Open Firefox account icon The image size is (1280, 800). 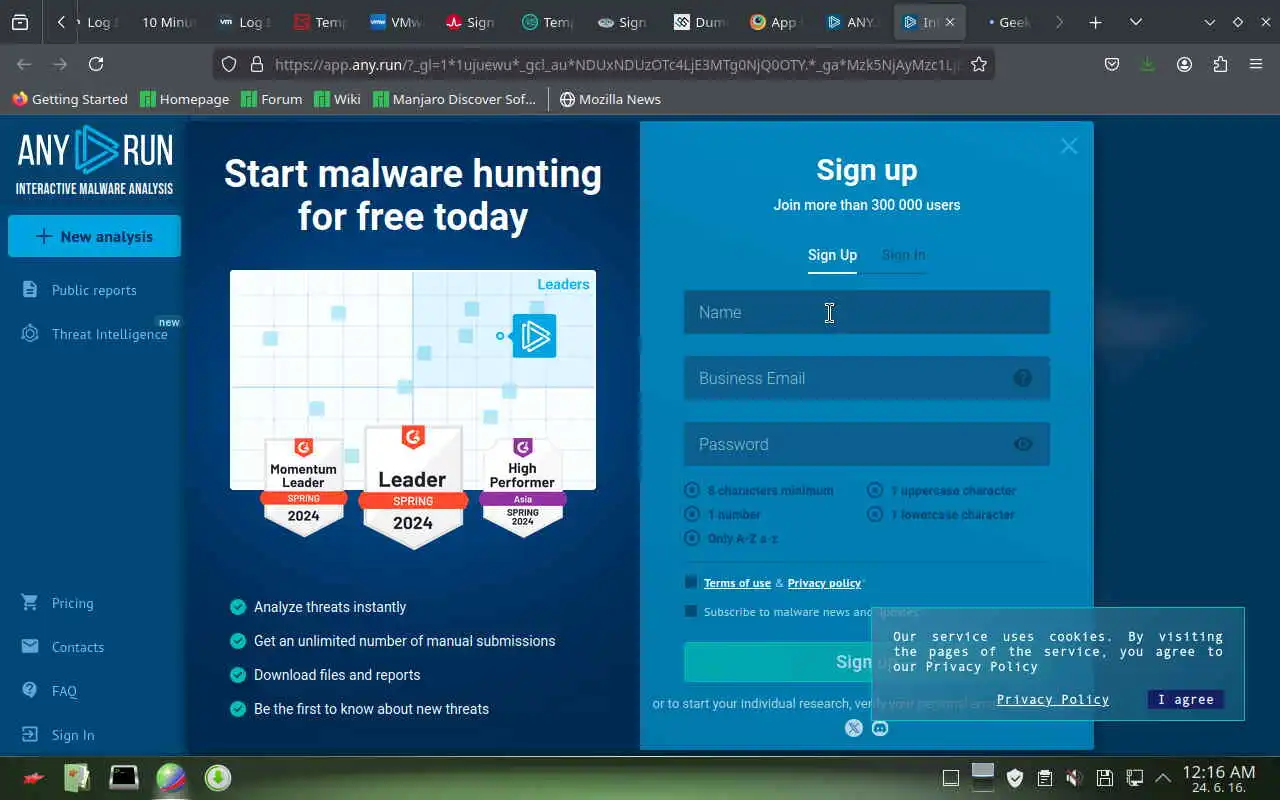coord(1184,64)
